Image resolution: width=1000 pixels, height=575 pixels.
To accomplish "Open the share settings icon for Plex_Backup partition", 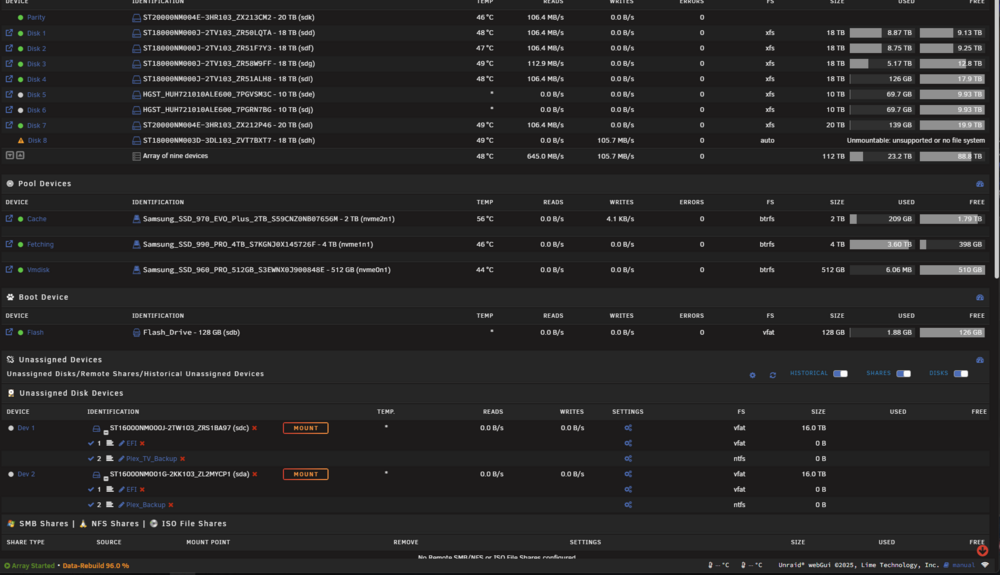I will pos(628,505).
